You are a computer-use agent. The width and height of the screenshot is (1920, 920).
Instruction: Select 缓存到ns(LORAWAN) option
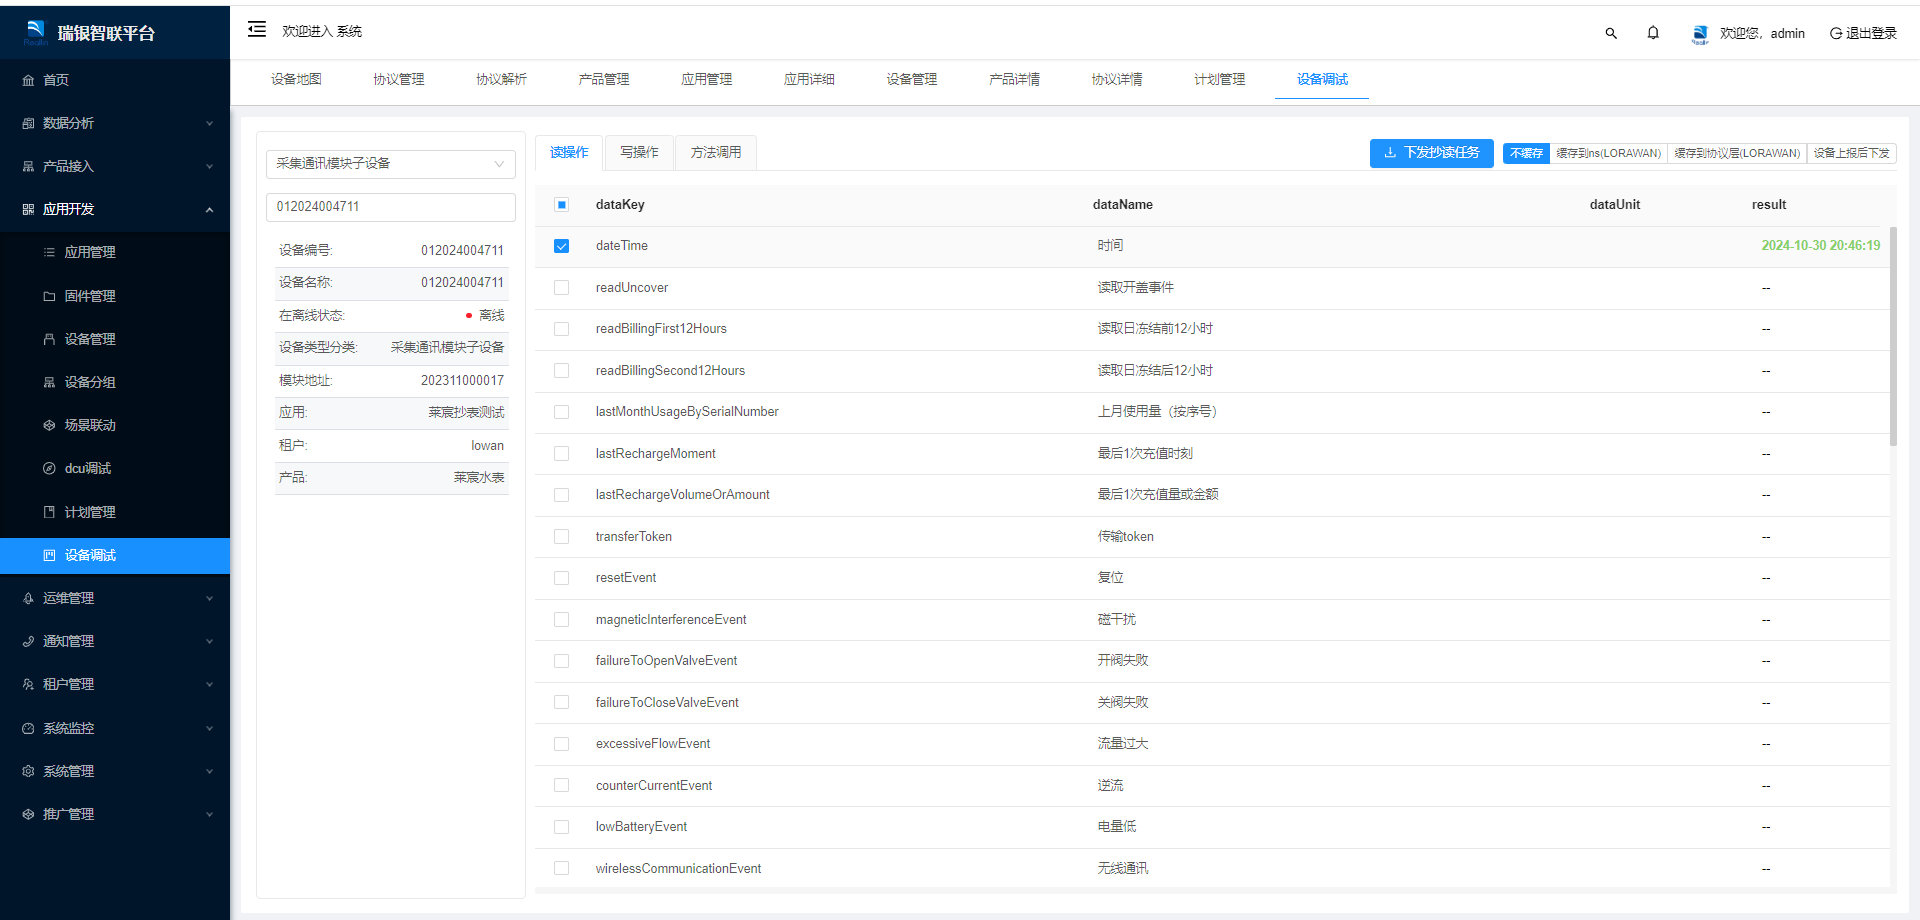point(1608,153)
